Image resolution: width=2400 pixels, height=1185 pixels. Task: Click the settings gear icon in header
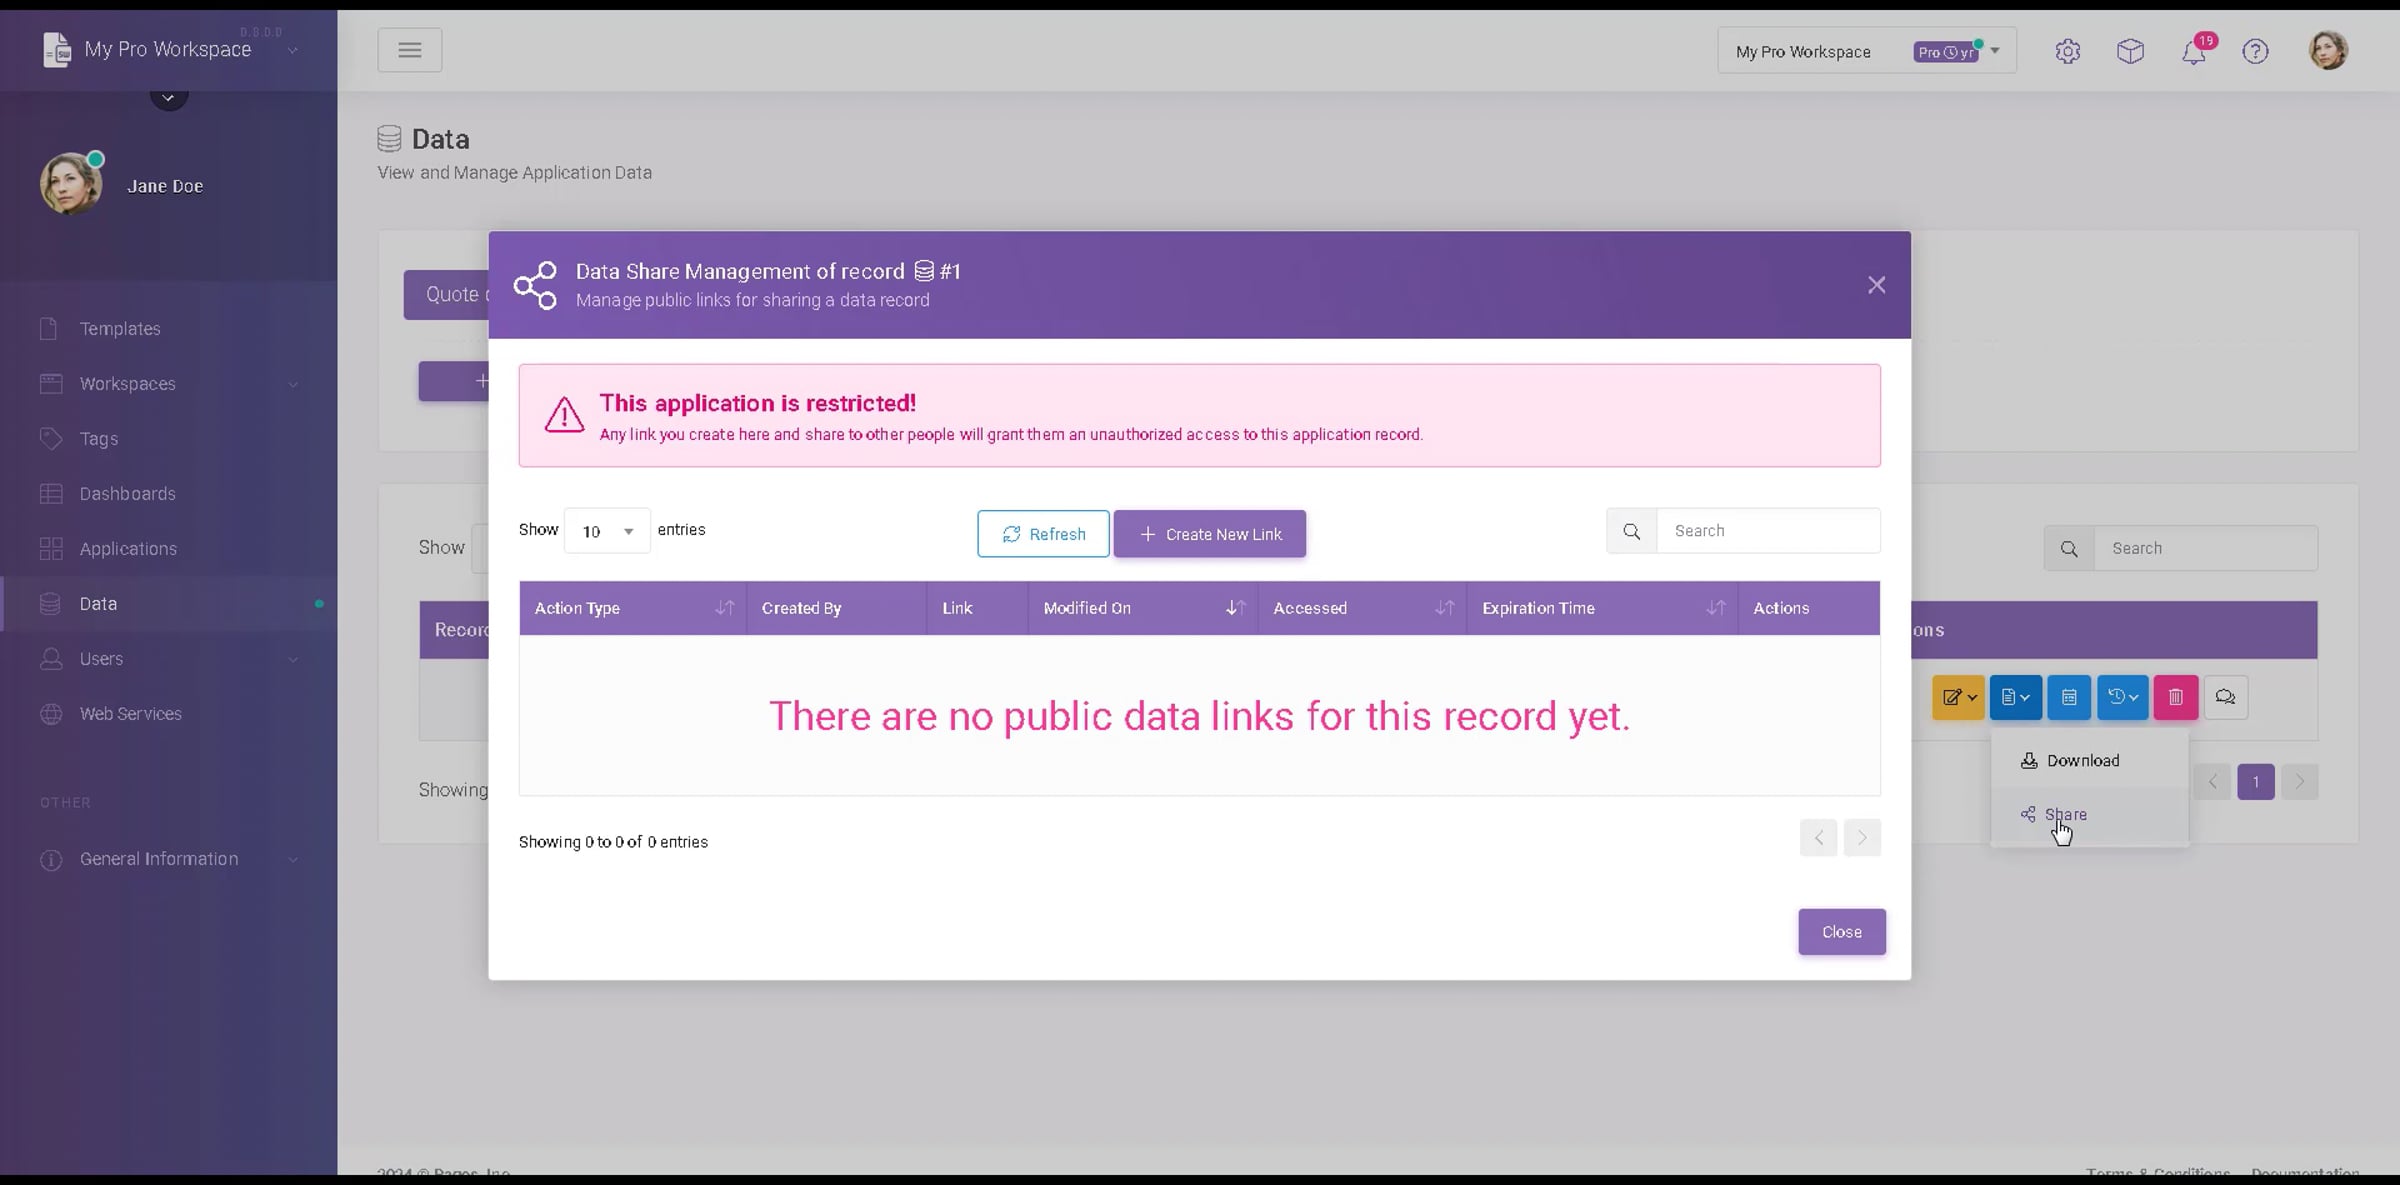point(2067,51)
